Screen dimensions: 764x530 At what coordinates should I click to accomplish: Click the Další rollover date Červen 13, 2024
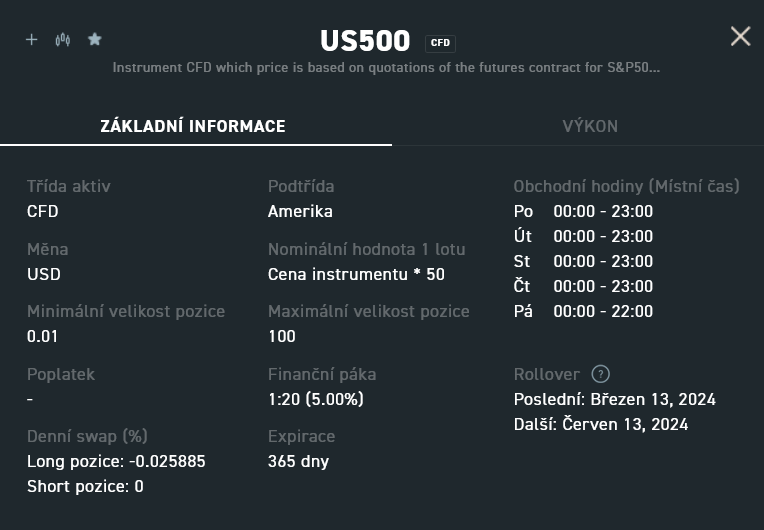601,424
